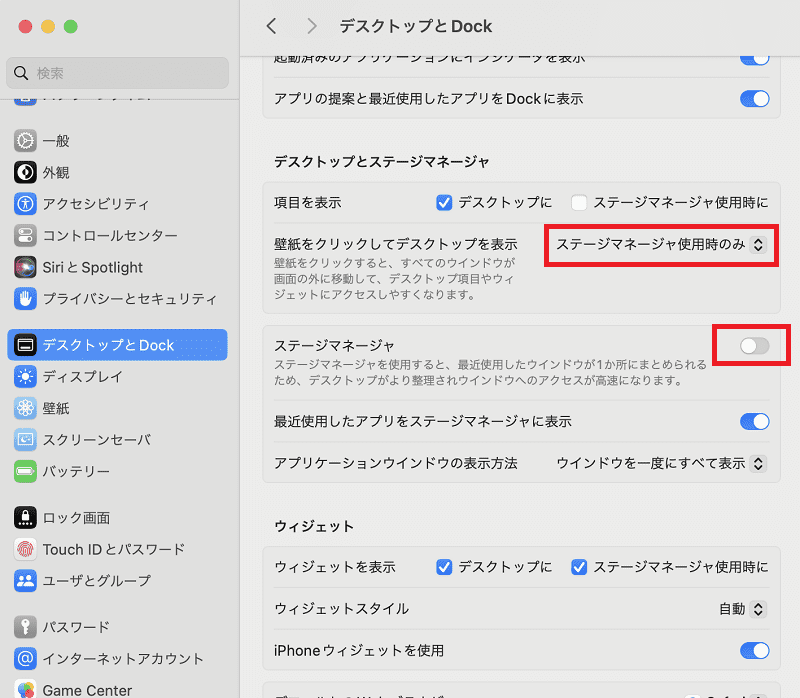800x698 pixels.
Task: Click the Touch ID fingerprint icon
Action: tap(25, 550)
